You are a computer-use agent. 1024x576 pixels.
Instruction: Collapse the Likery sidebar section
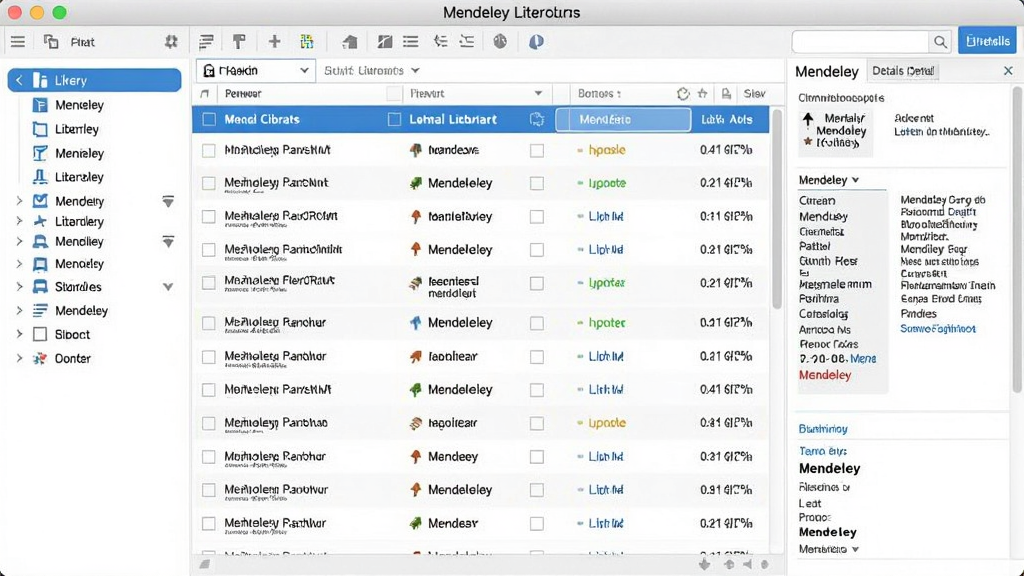19,80
